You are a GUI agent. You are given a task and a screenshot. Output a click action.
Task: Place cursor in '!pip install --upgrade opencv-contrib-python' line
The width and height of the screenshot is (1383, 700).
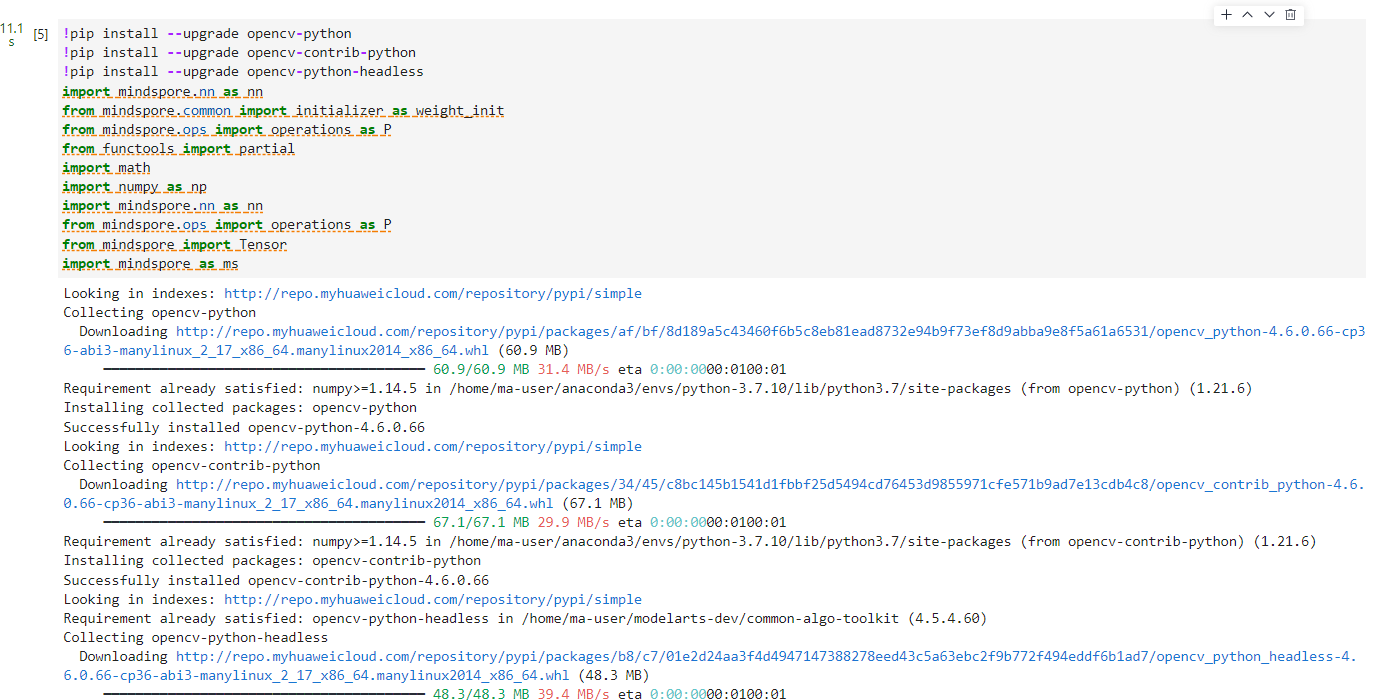pos(239,53)
